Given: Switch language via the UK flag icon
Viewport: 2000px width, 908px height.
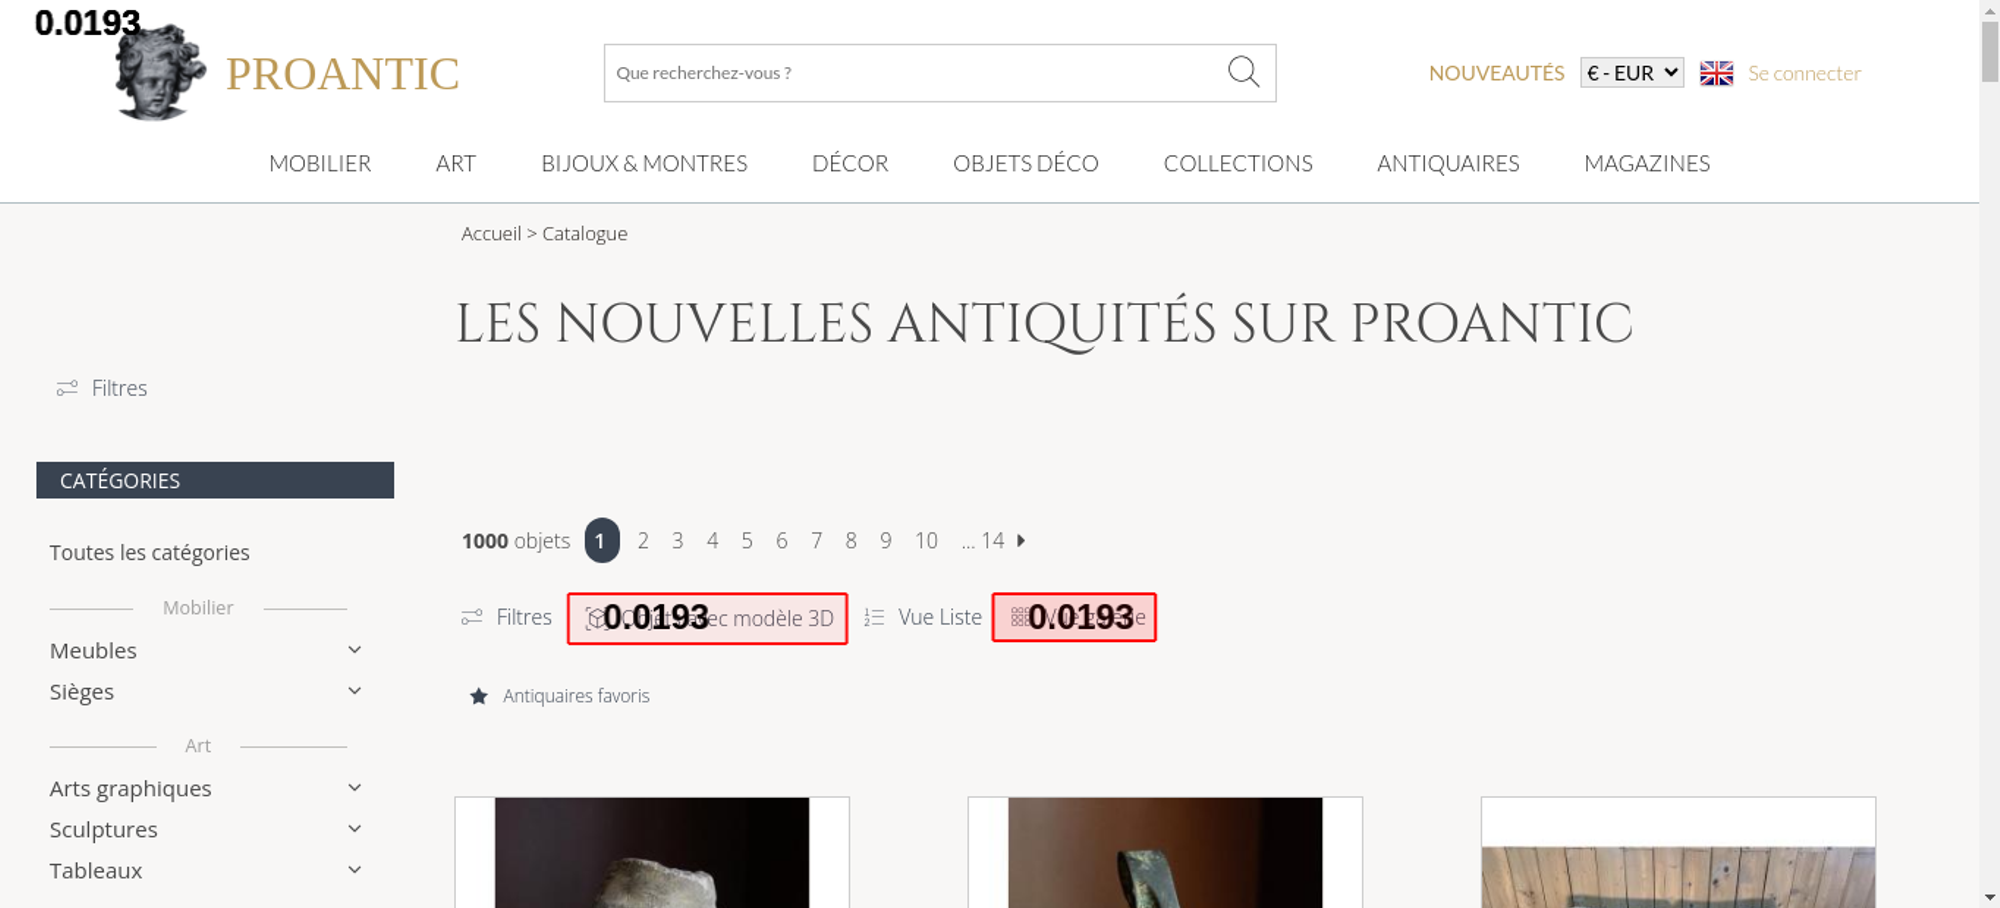Looking at the screenshot, I should (1716, 73).
